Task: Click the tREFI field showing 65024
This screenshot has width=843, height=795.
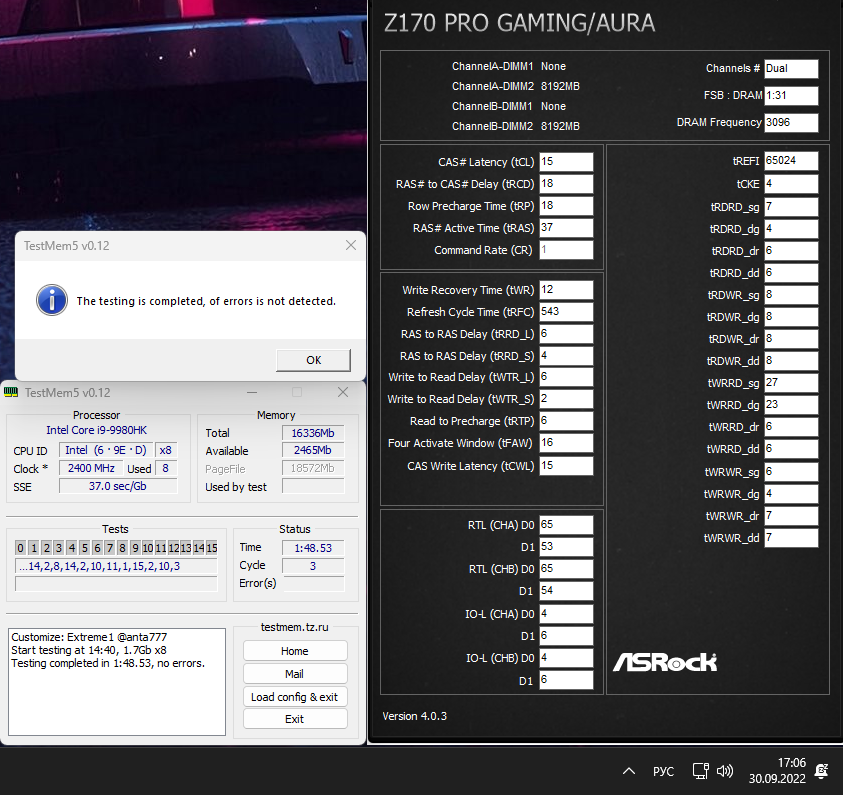Action: [791, 161]
